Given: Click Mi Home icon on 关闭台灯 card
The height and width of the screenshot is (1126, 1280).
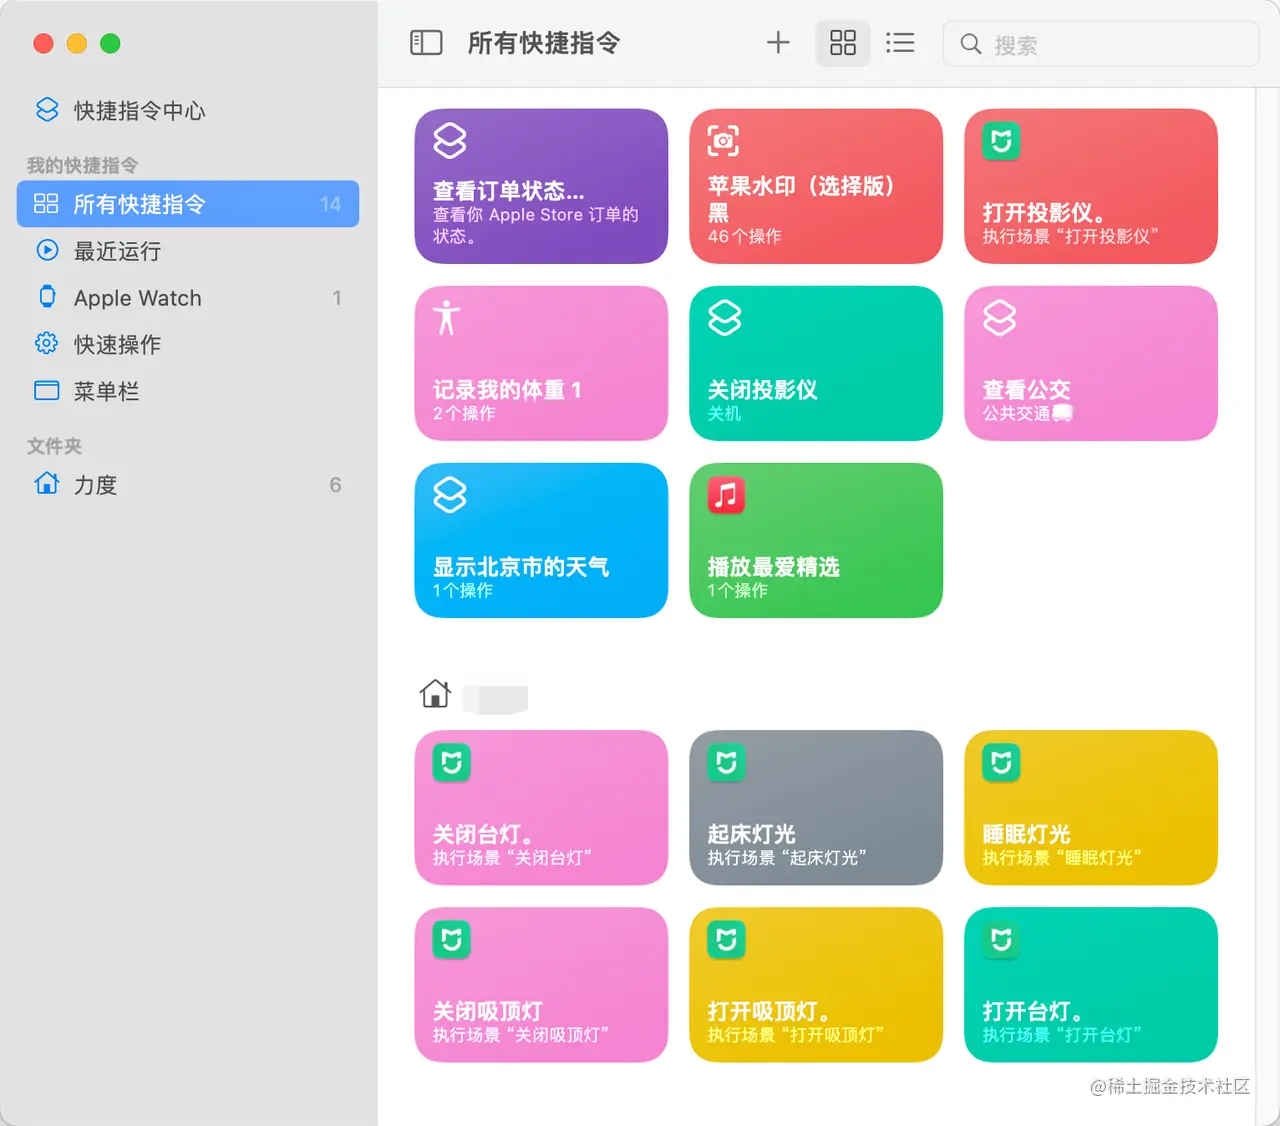Looking at the screenshot, I should click(451, 763).
